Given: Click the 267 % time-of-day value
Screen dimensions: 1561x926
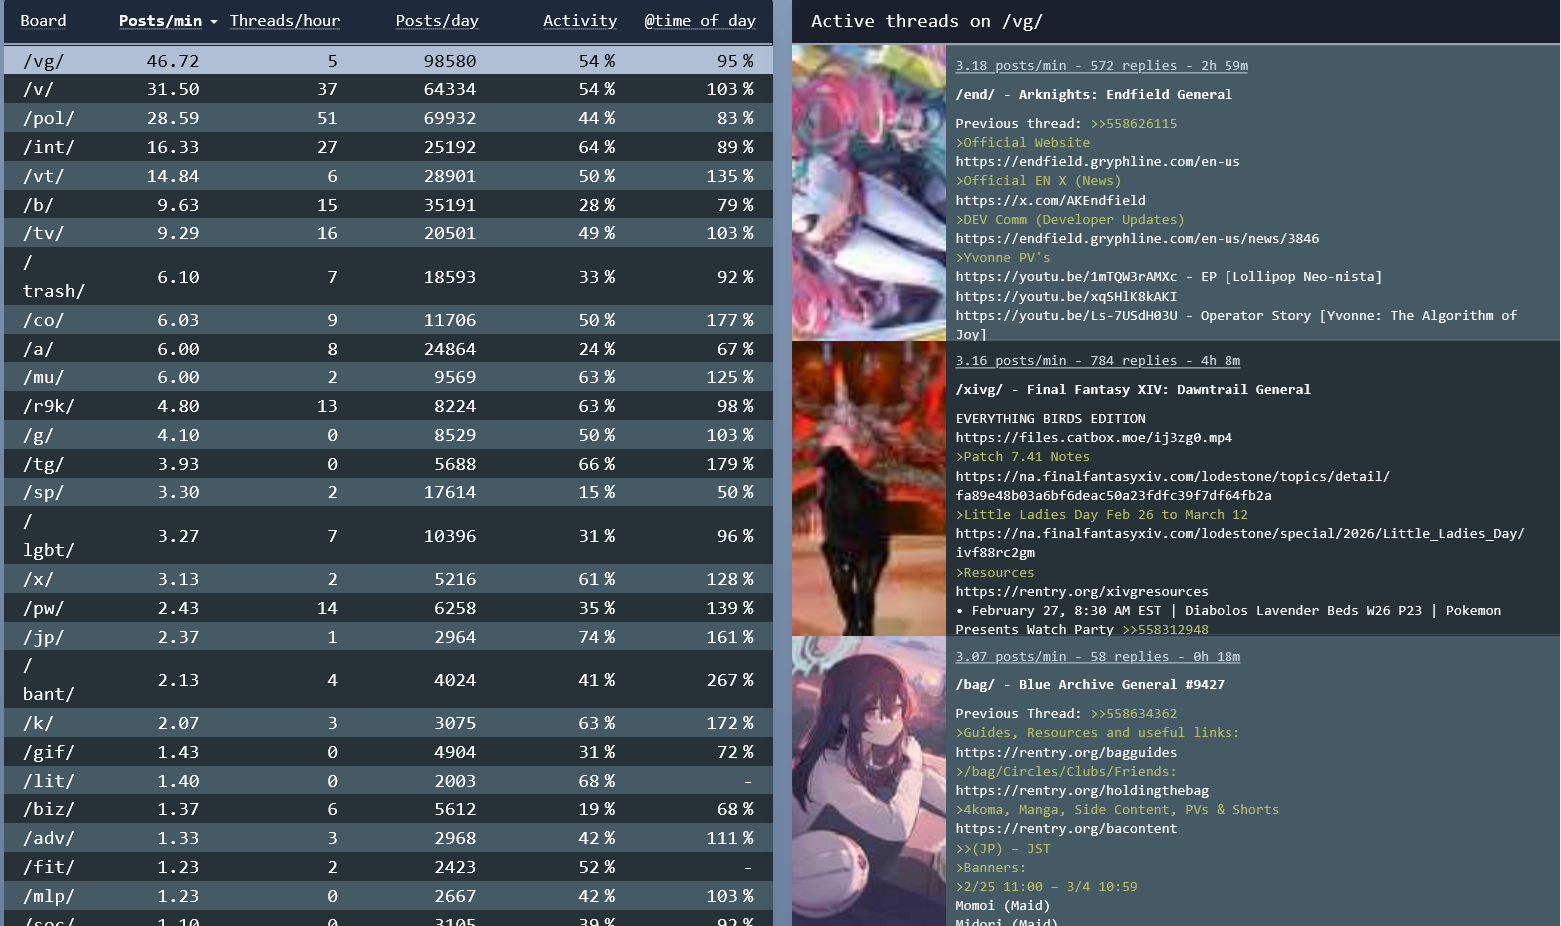Looking at the screenshot, I should [730, 680].
